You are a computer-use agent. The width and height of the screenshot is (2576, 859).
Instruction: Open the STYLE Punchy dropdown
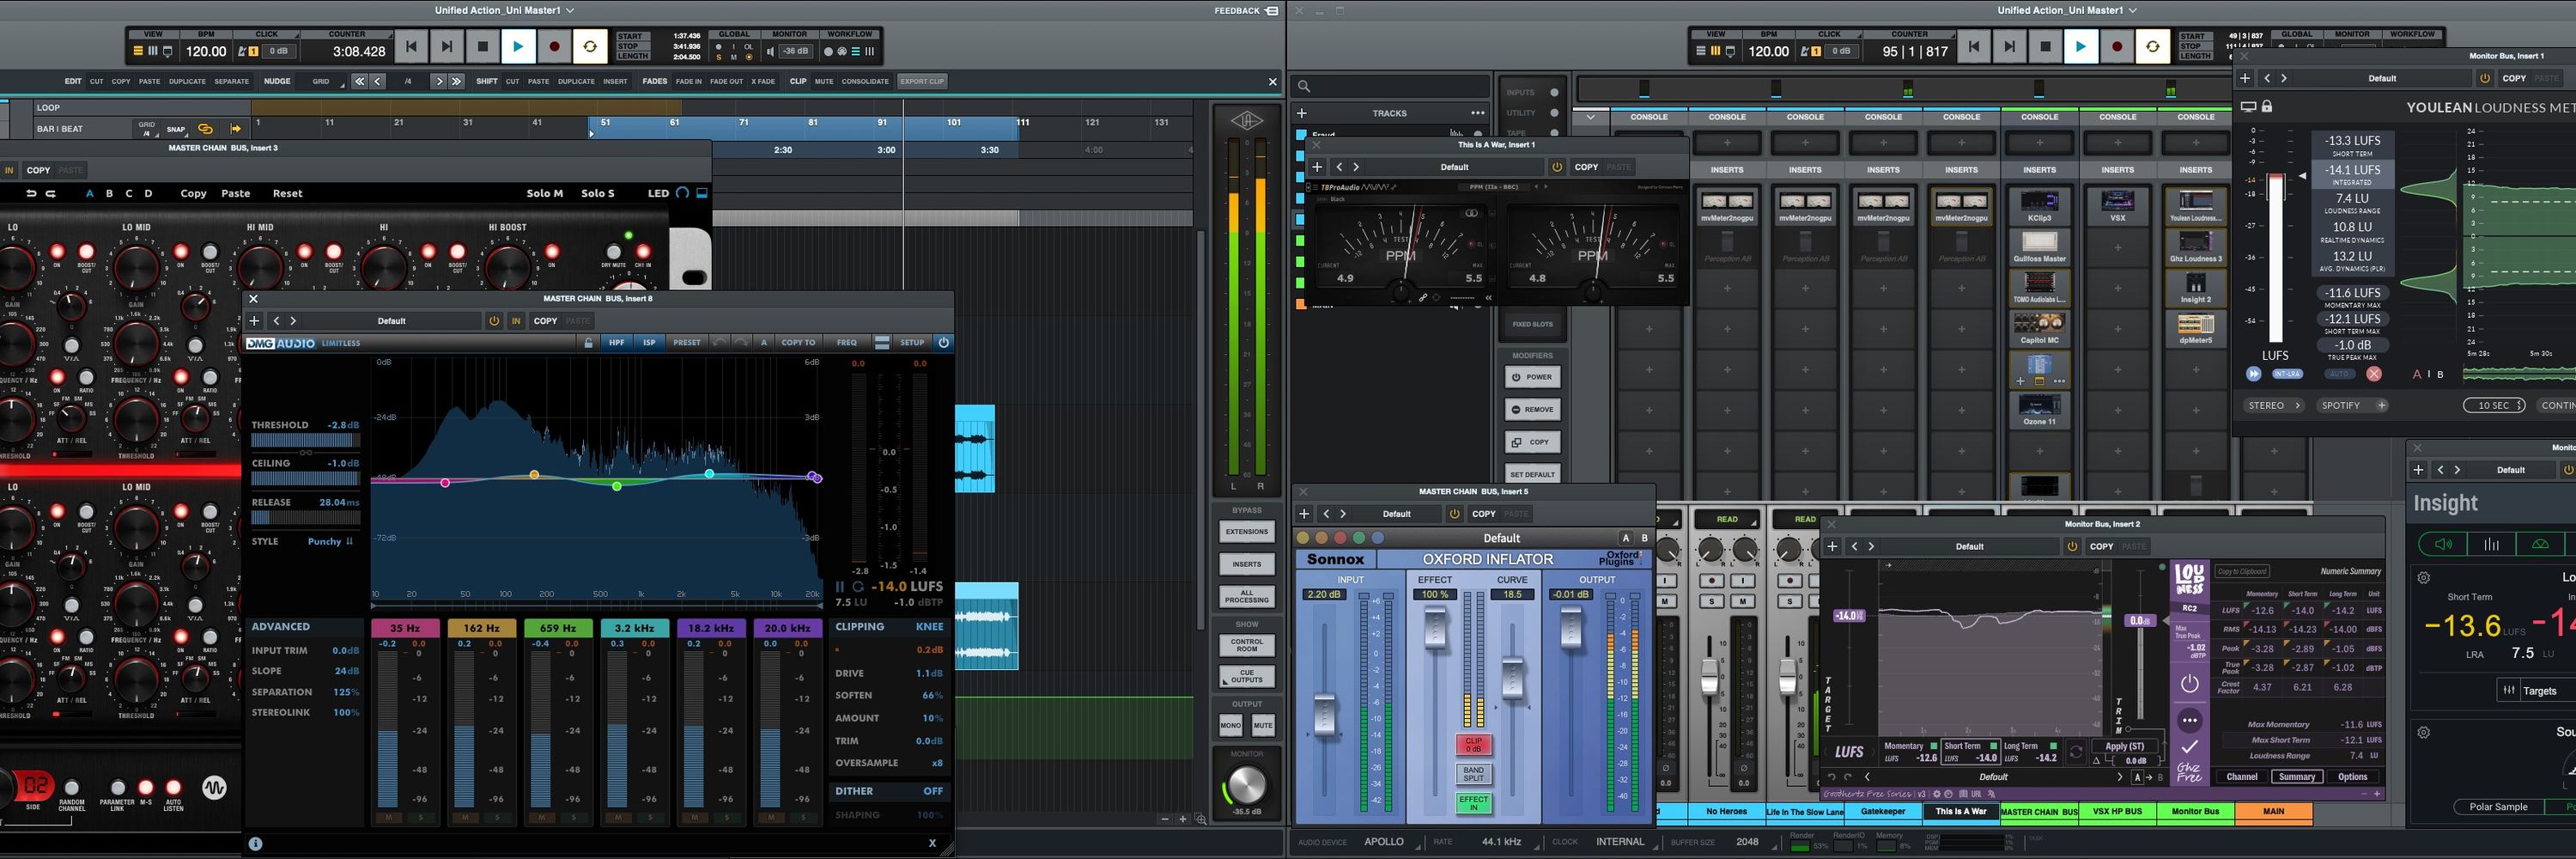point(330,542)
